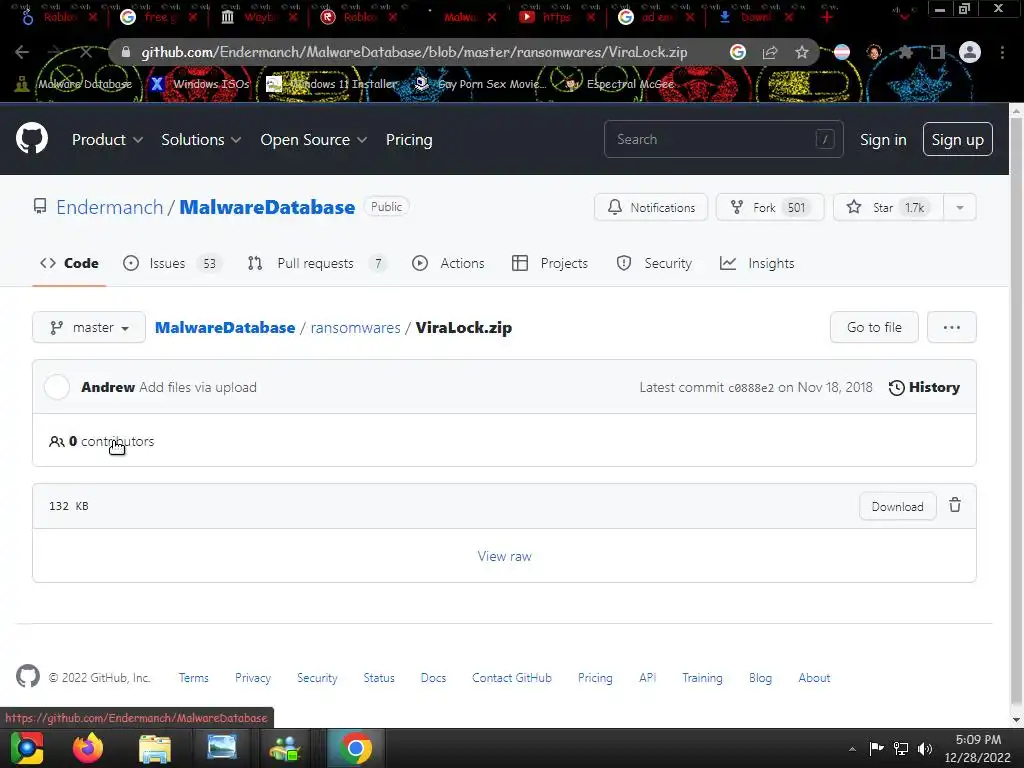This screenshot has height=768, width=1024.
Task: Switch to the Projects tab
Action: coord(550,263)
